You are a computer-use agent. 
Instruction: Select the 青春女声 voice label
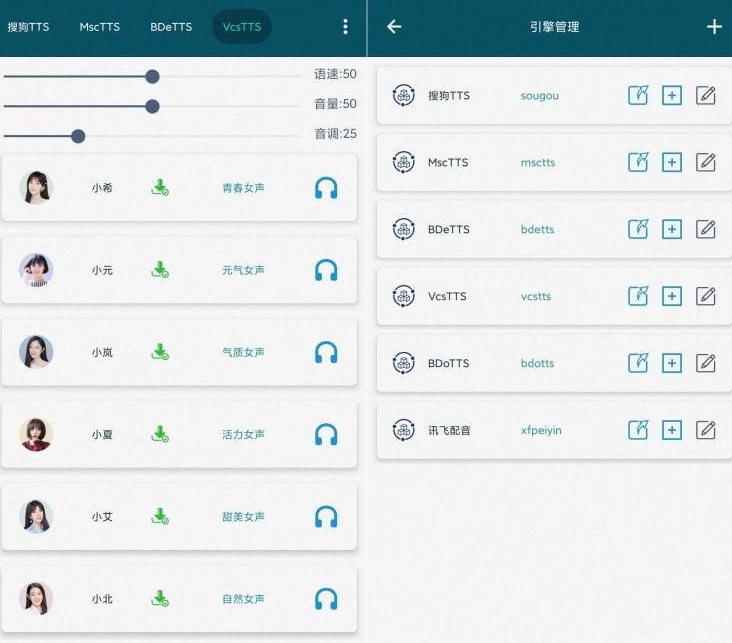tap(243, 188)
